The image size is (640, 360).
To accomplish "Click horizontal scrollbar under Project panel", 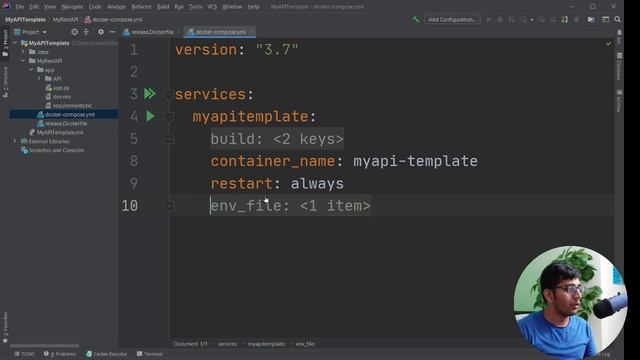I will 44,346.
